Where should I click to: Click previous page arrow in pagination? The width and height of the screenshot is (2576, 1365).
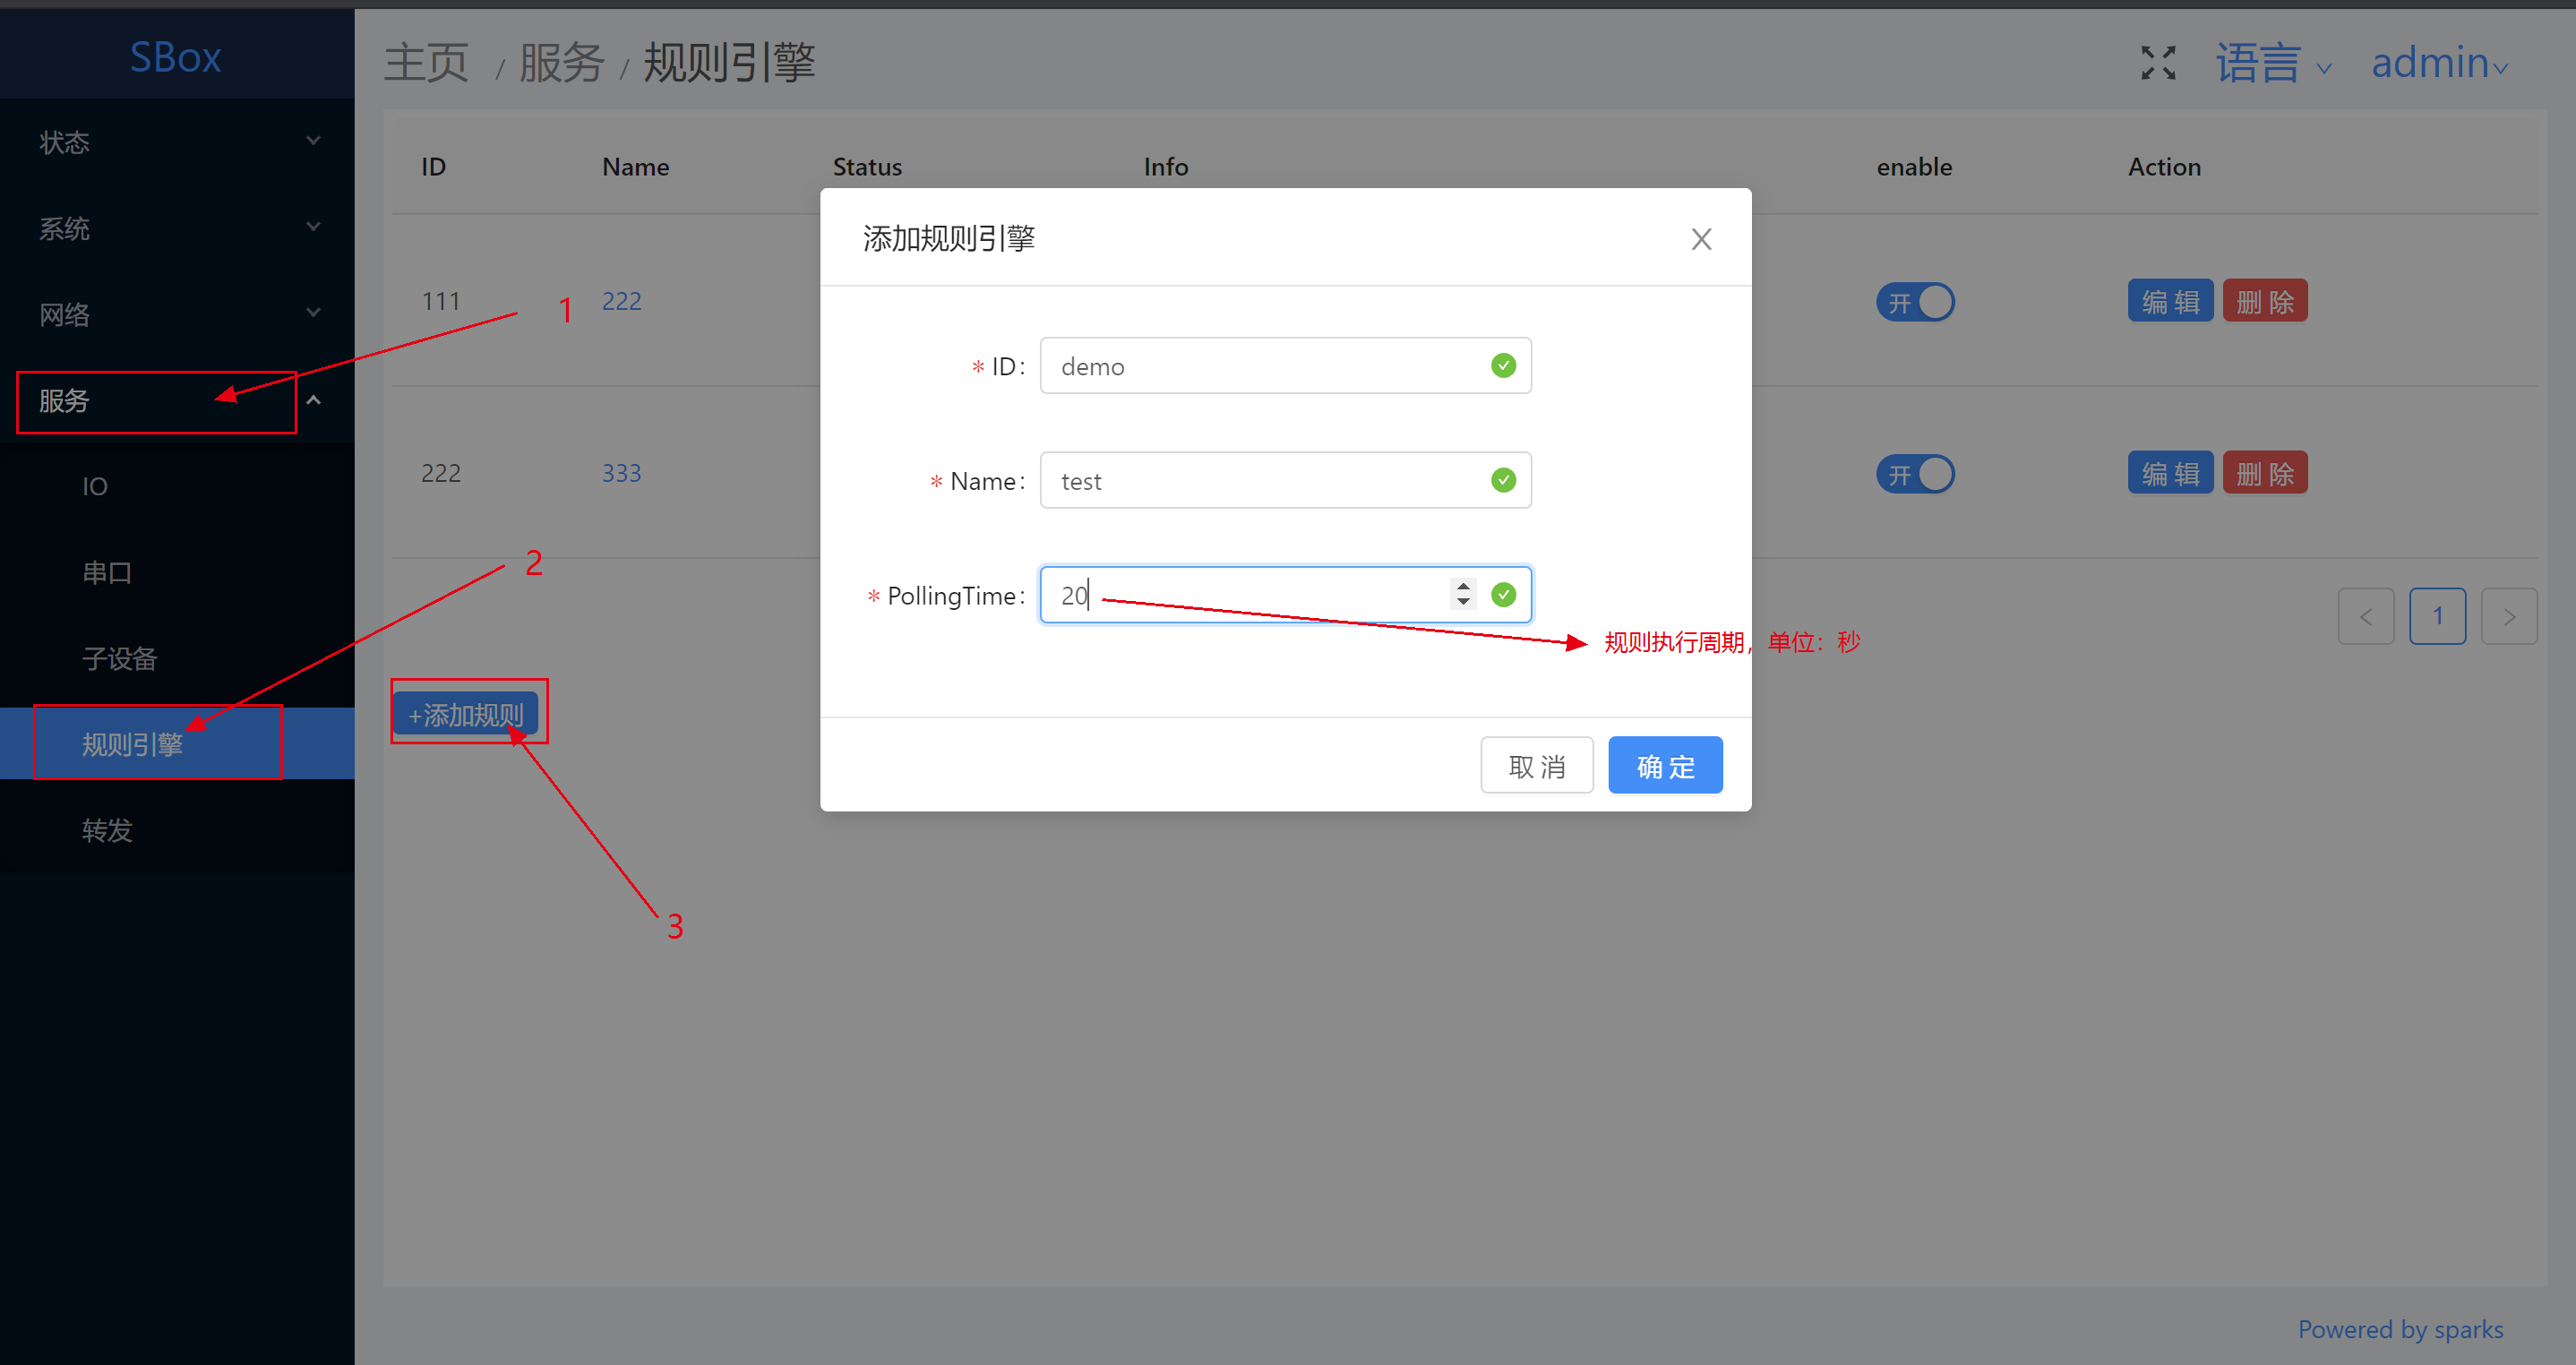coord(2365,617)
